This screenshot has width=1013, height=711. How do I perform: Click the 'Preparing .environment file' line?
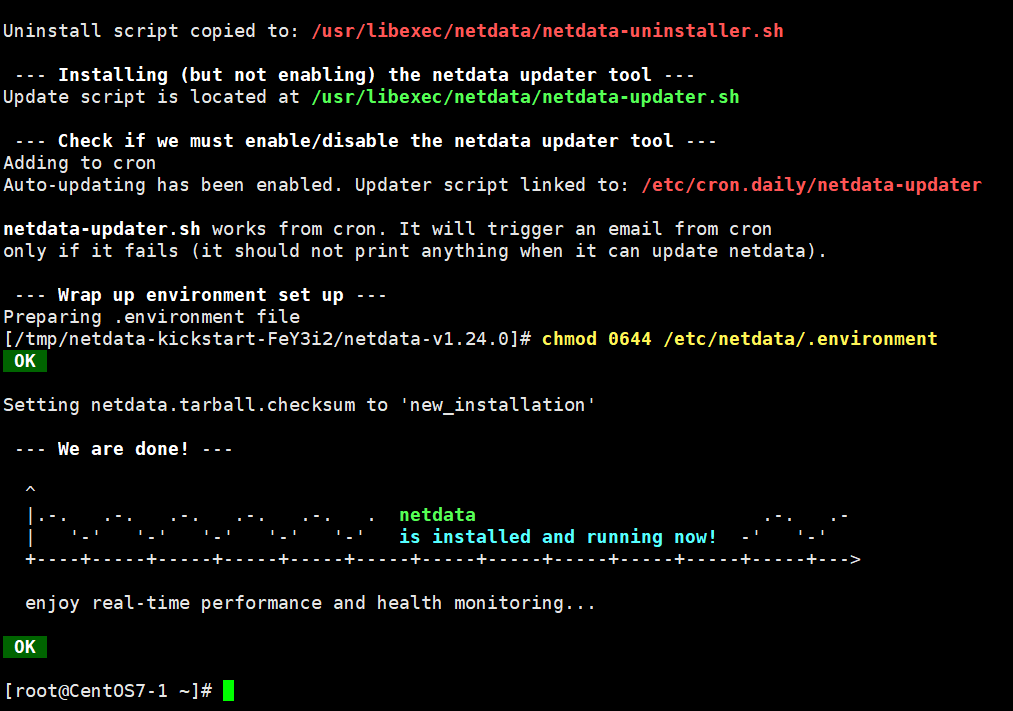(x=151, y=317)
